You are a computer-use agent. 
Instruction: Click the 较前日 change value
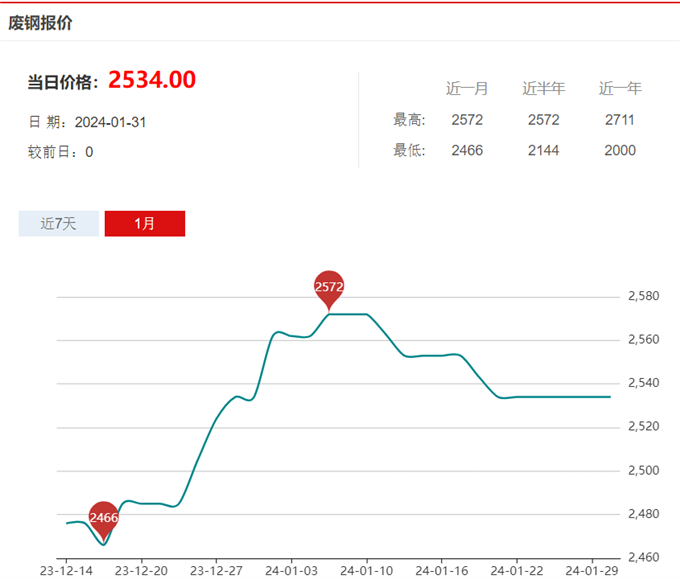coord(89,152)
